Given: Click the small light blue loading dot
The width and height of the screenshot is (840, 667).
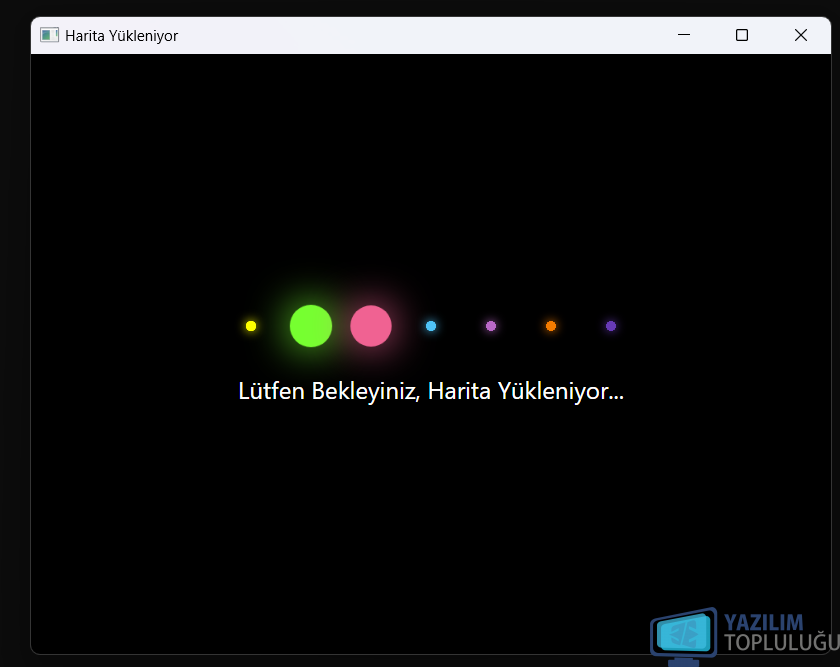Looking at the screenshot, I should coord(431,326).
